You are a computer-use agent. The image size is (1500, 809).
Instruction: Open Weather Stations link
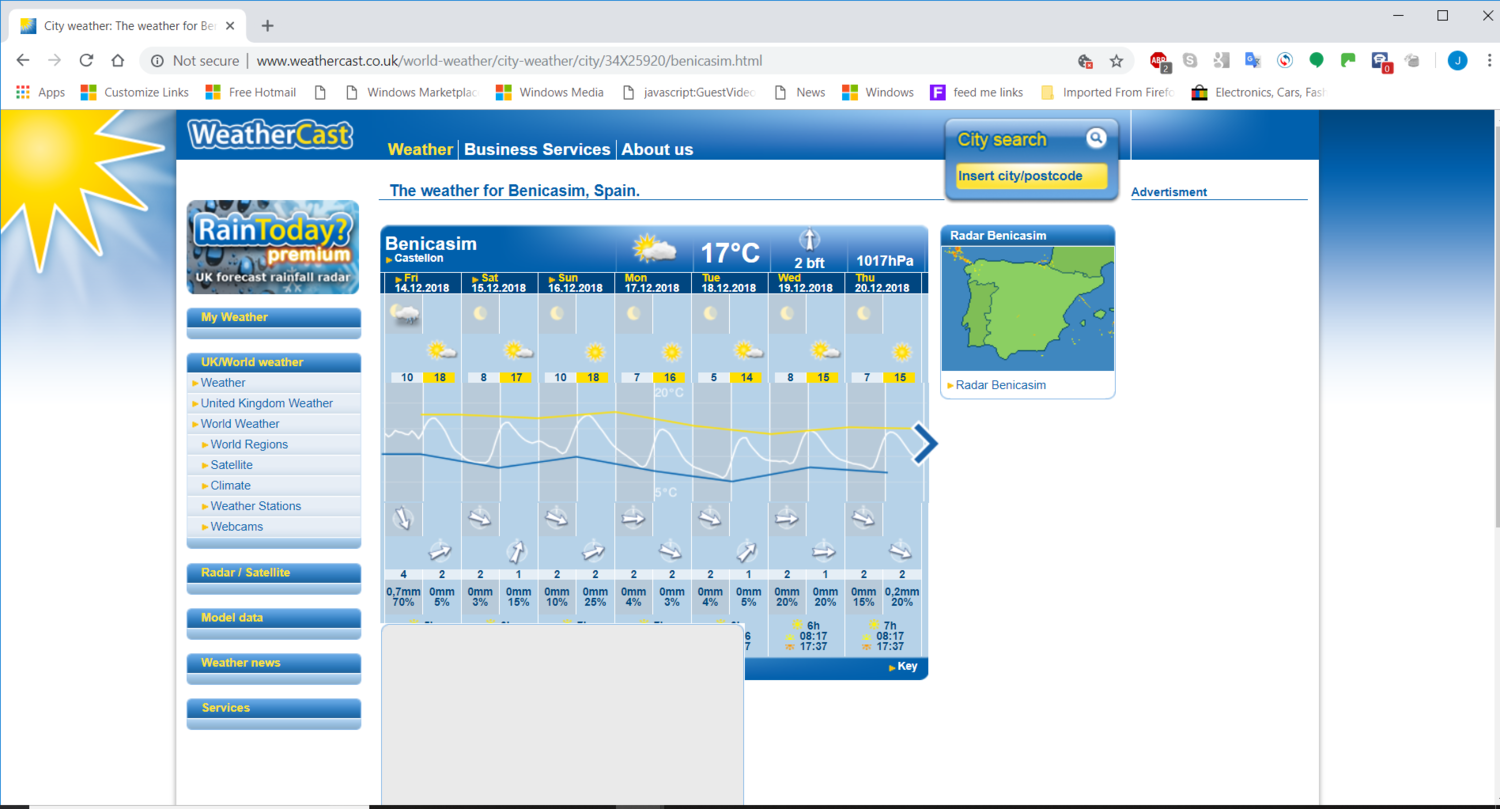tap(256, 506)
